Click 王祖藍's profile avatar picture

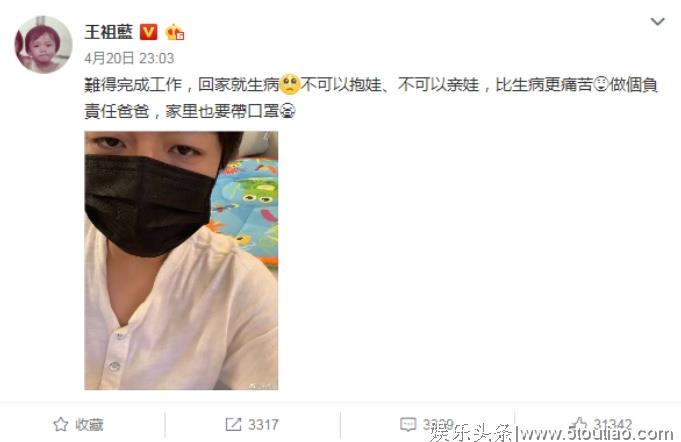pos(43,44)
